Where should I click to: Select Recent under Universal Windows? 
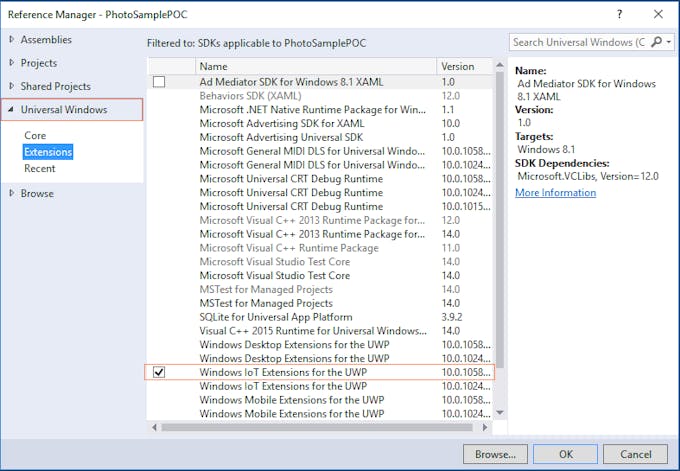click(x=39, y=168)
